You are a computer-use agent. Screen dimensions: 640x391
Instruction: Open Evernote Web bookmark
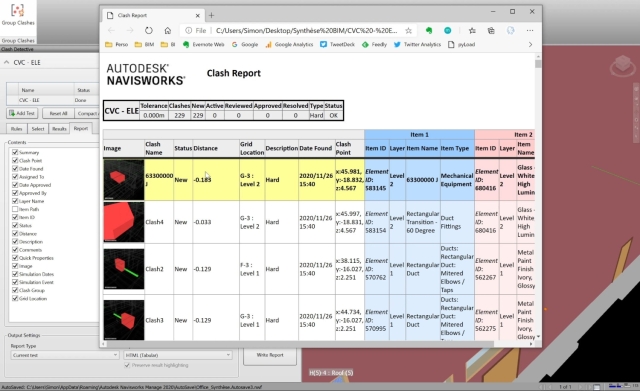203,44
